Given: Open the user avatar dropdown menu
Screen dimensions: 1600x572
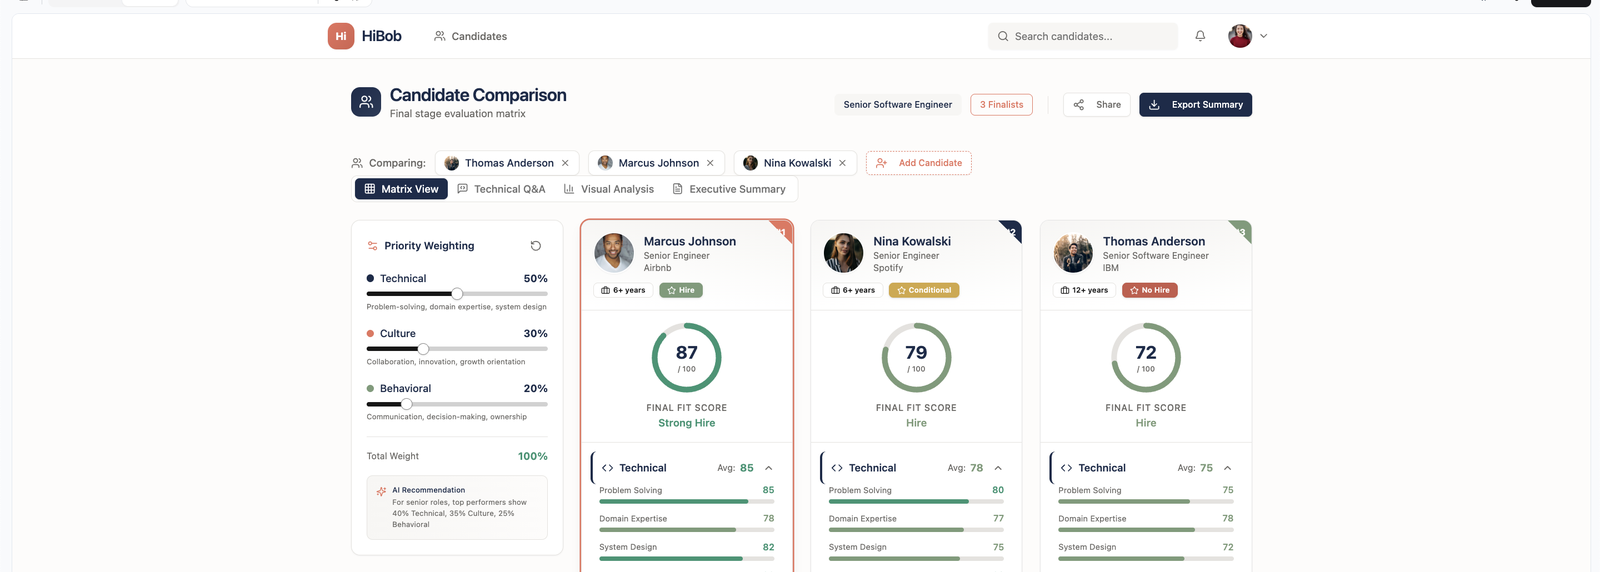Looking at the screenshot, I should point(1248,36).
